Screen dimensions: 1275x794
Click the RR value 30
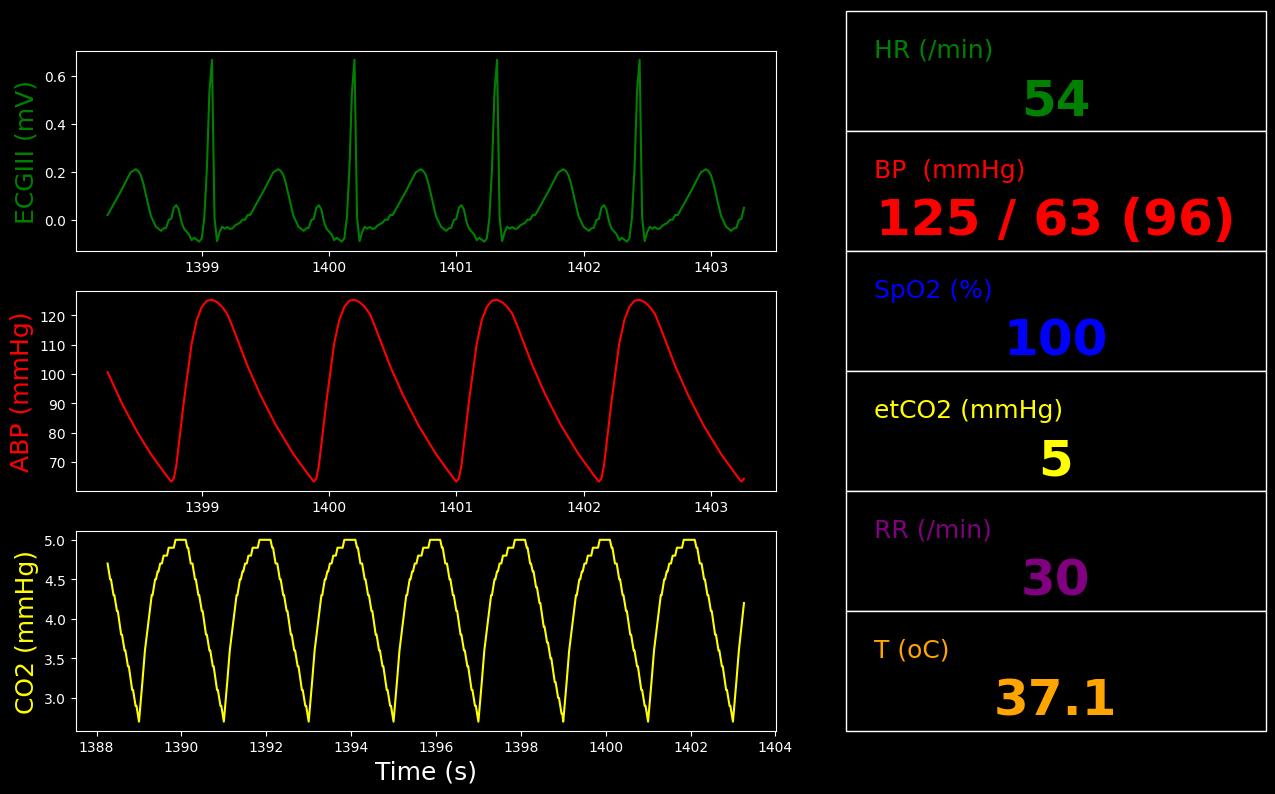[x=1055, y=580]
